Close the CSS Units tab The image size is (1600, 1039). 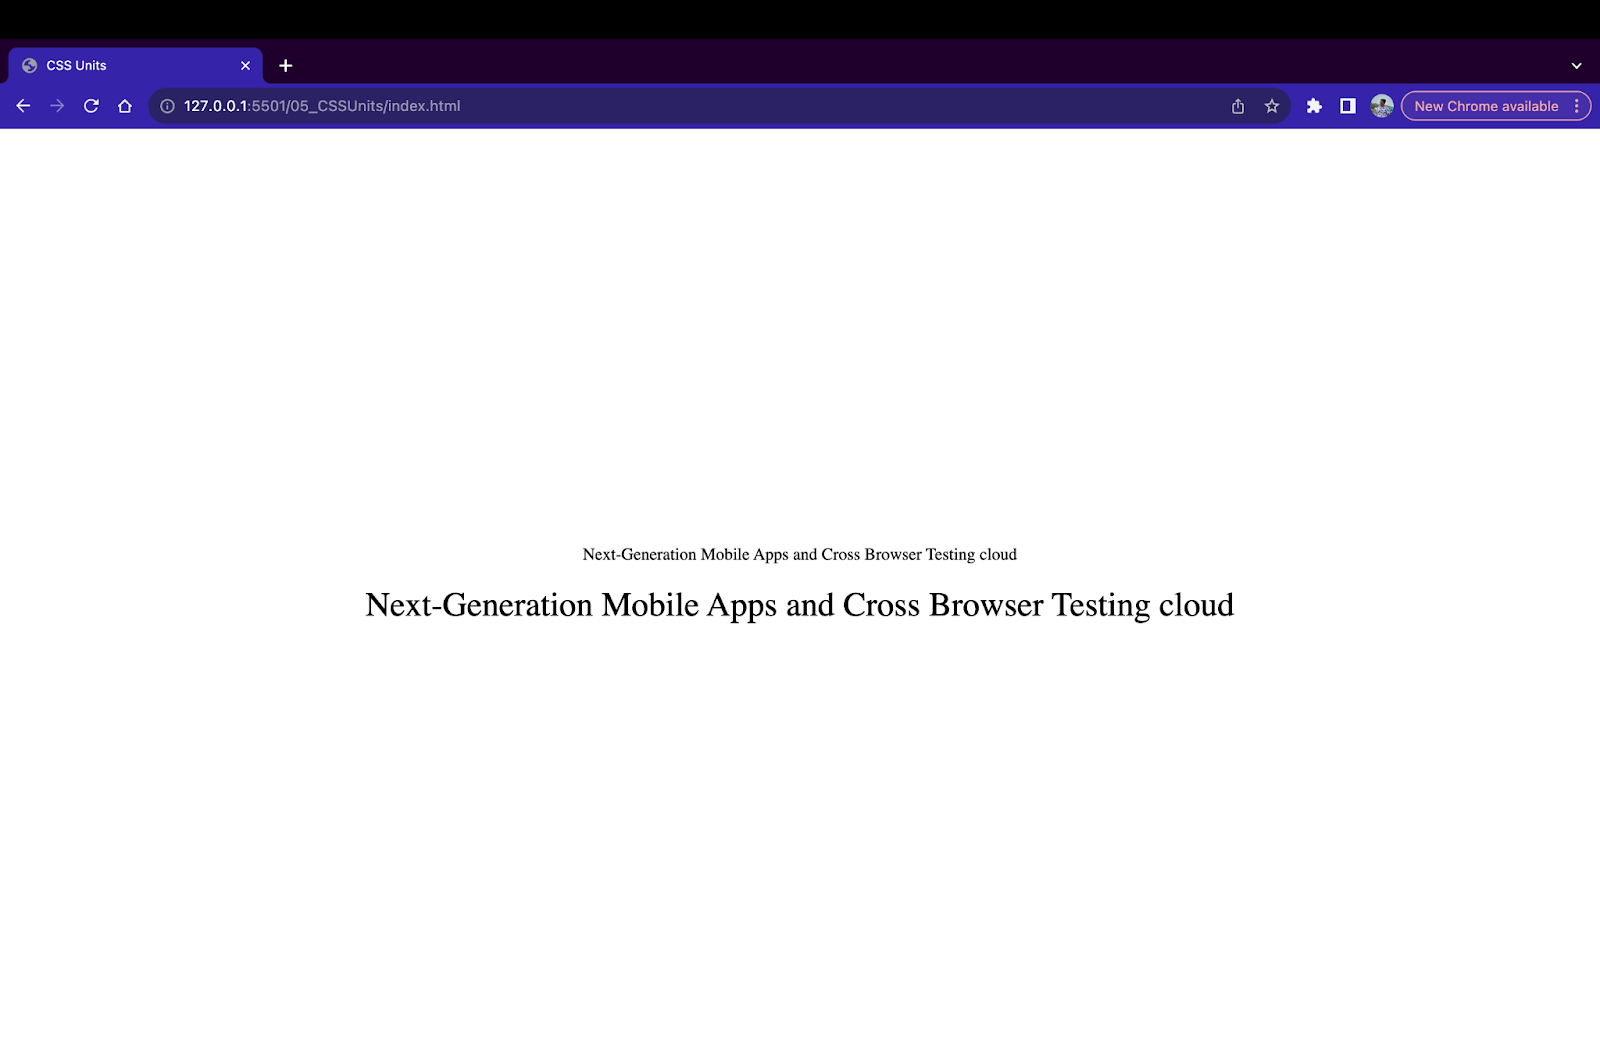click(245, 66)
